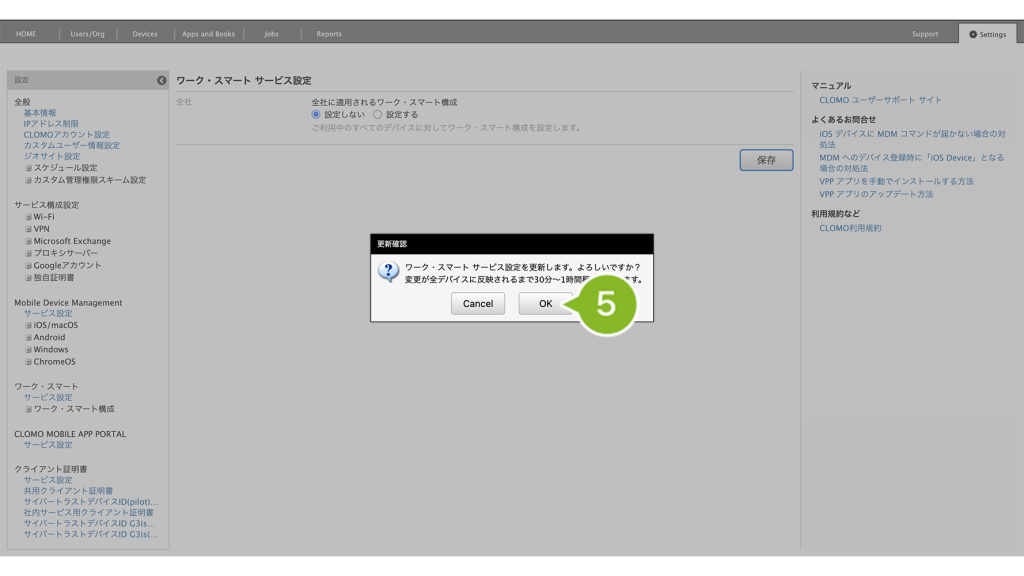Expand the ChromeOS tree node
The height and width of the screenshot is (576, 1024).
(x=29, y=362)
